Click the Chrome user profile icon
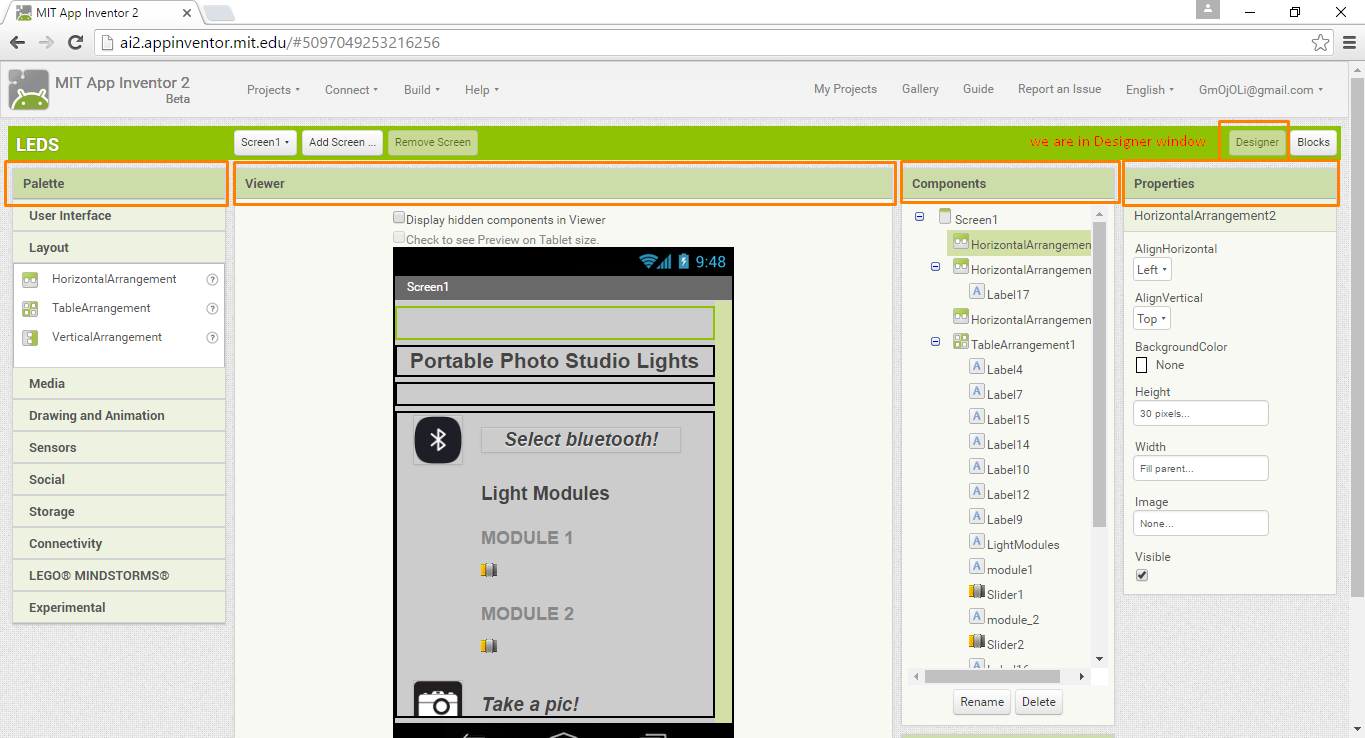Screen dimensions: 1365x738 [x=1208, y=9]
